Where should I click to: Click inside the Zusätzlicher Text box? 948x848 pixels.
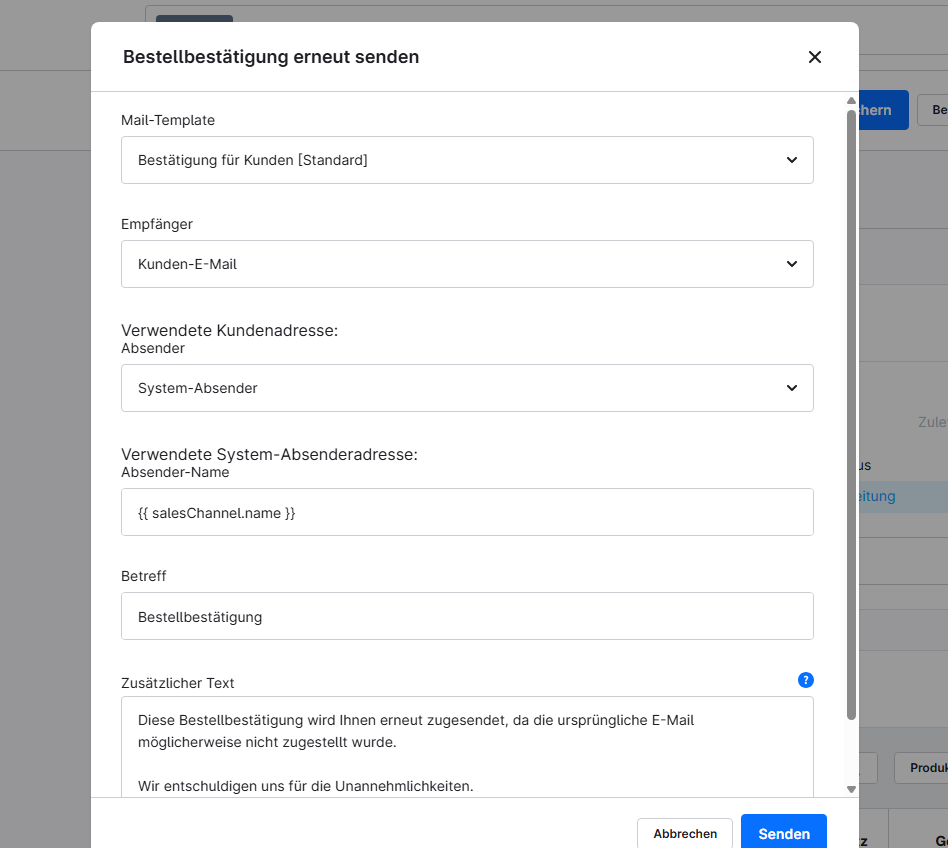click(467, 752)
